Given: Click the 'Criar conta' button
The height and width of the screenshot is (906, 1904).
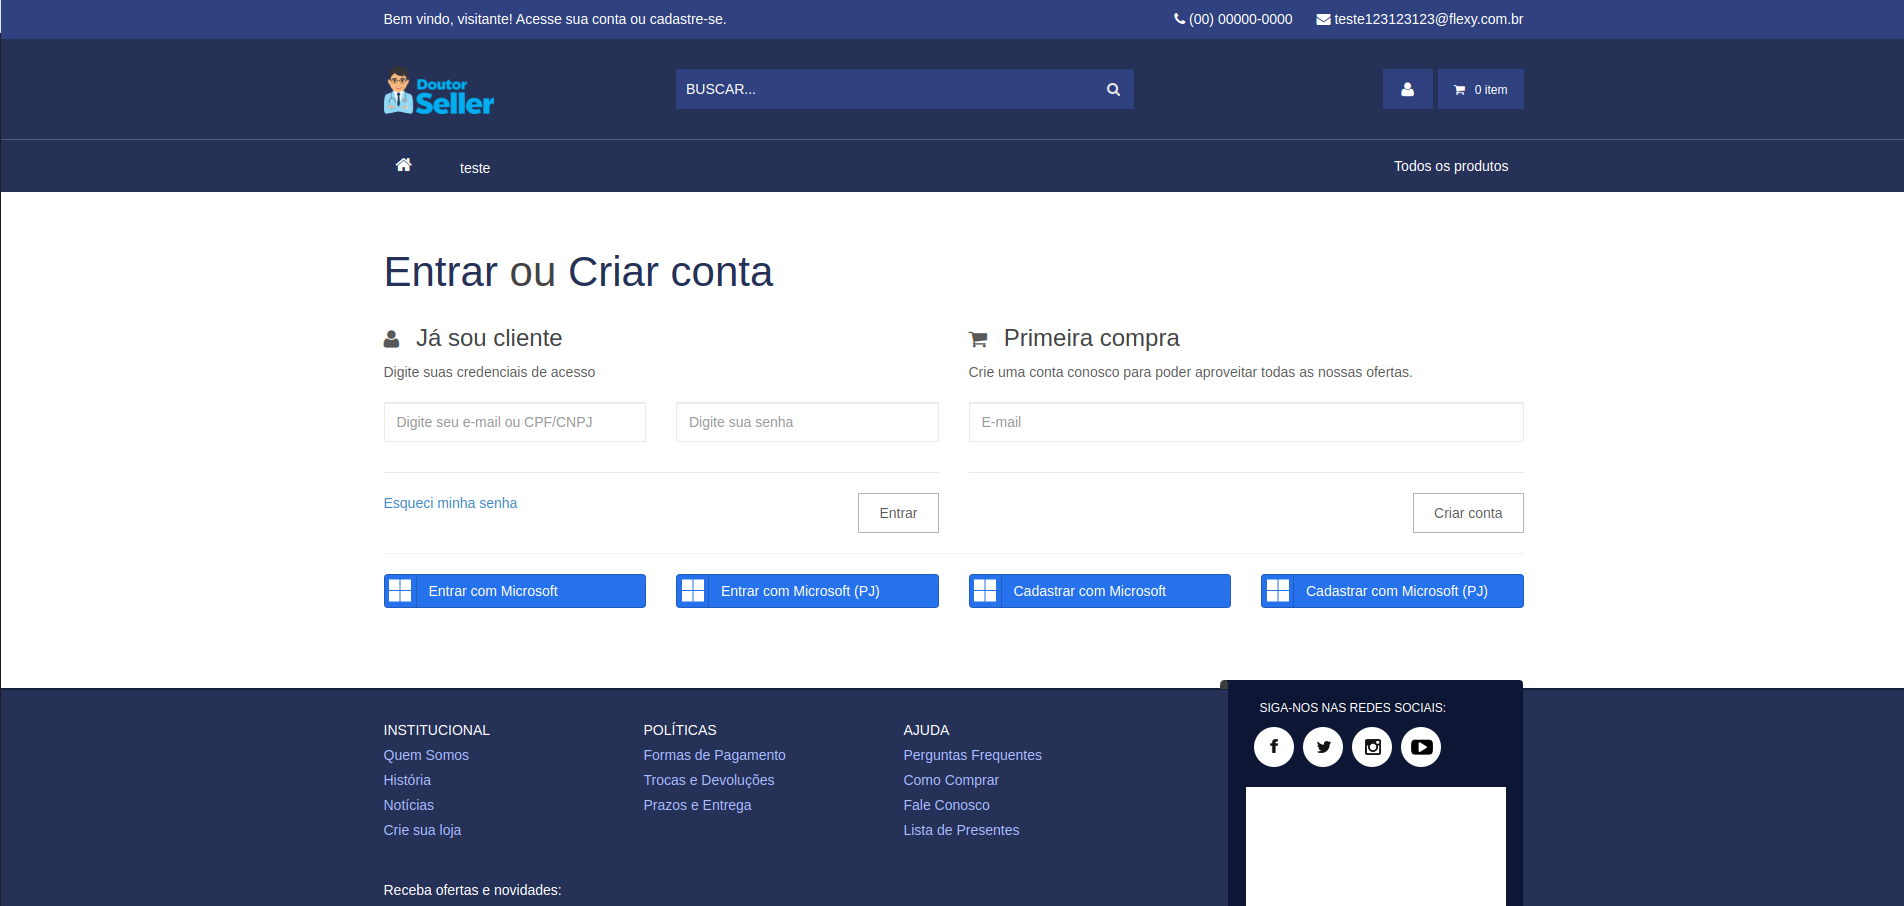Looking at the screenshot, I should [1468, 513].
